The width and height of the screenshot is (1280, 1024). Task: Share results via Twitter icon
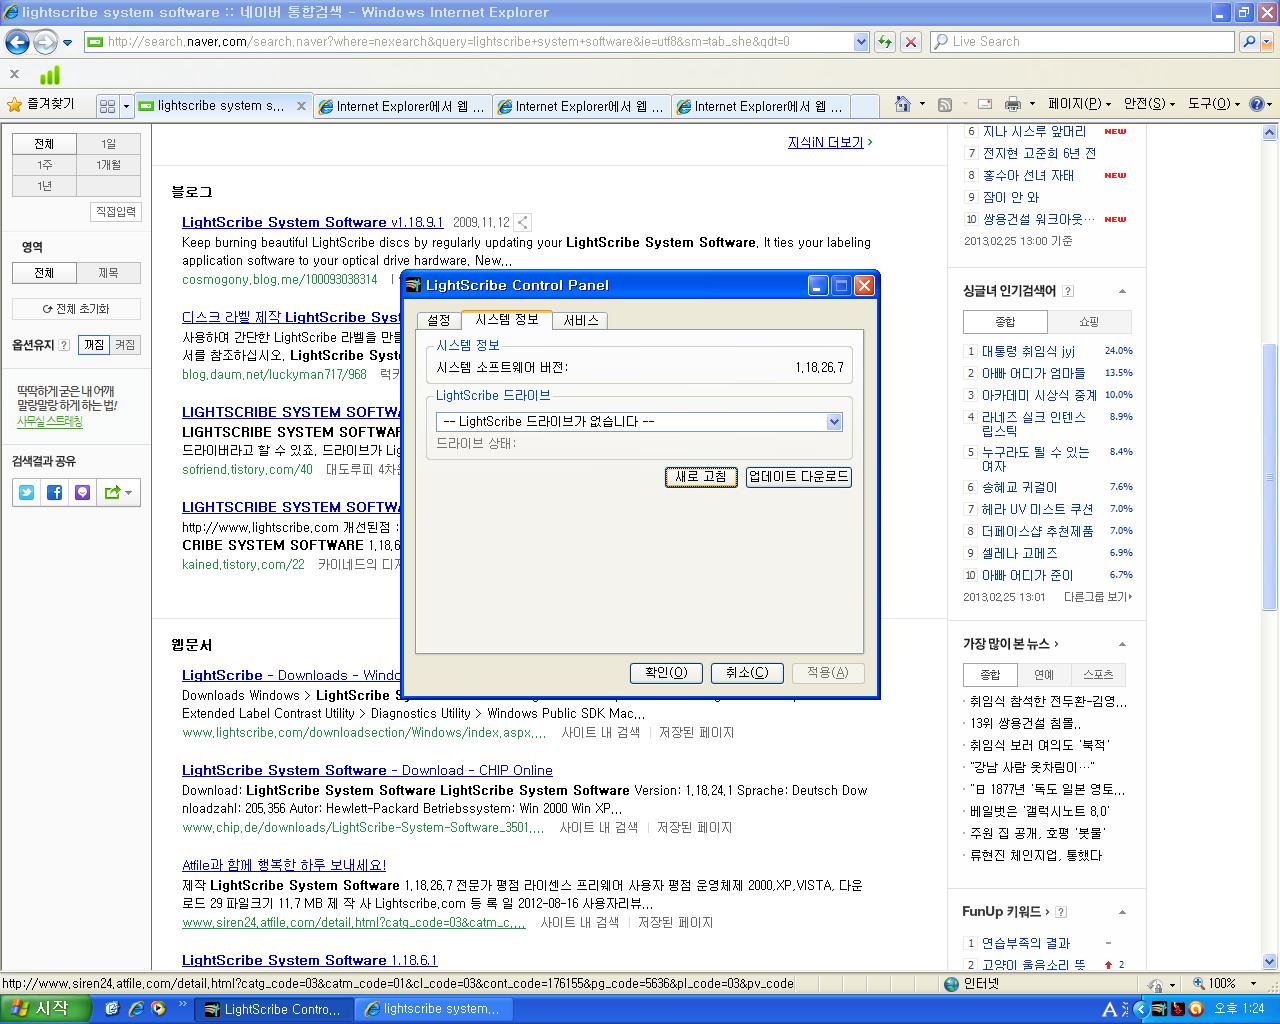click(27, 492)
